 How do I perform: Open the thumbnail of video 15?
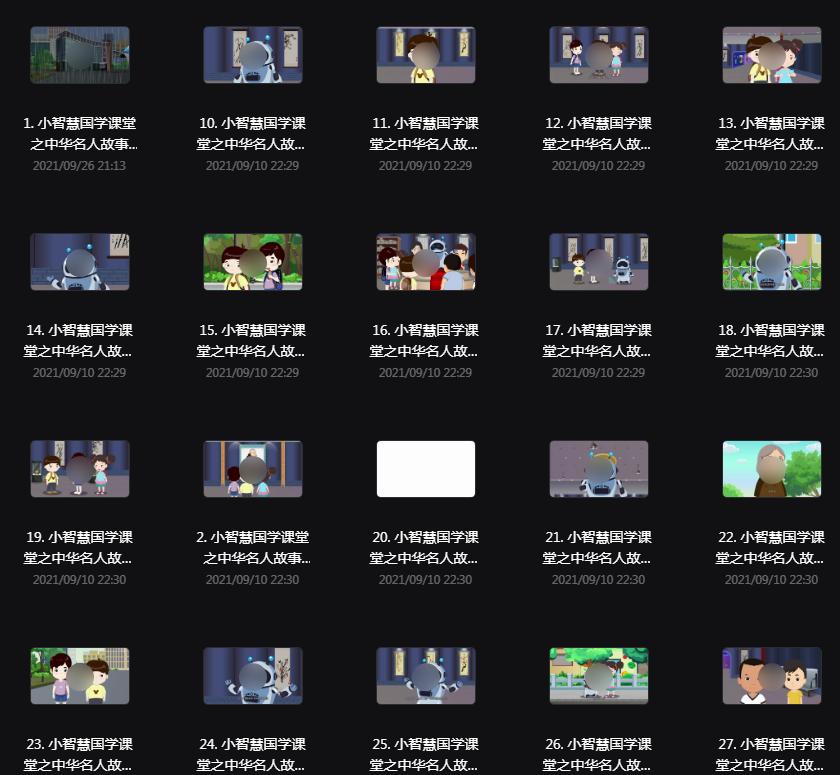(253, 262)
